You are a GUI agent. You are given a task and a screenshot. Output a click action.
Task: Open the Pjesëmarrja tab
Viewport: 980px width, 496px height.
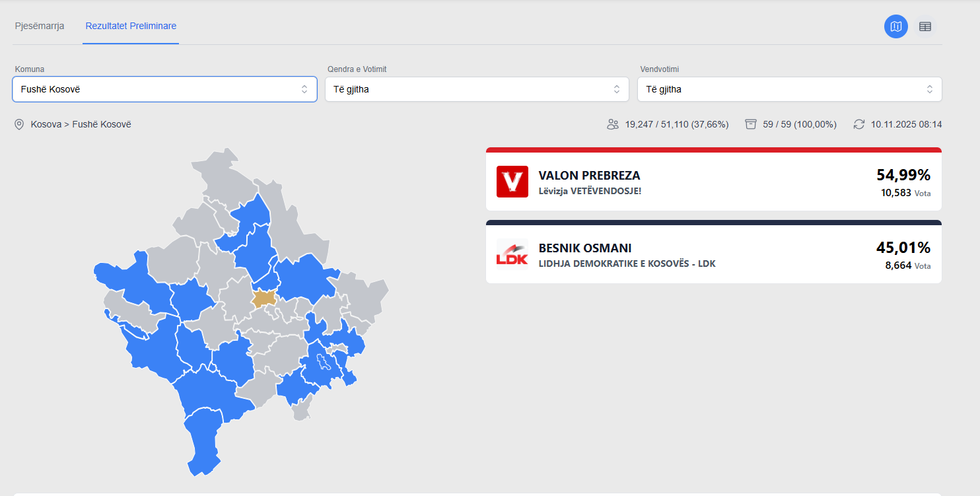[39, 25]
